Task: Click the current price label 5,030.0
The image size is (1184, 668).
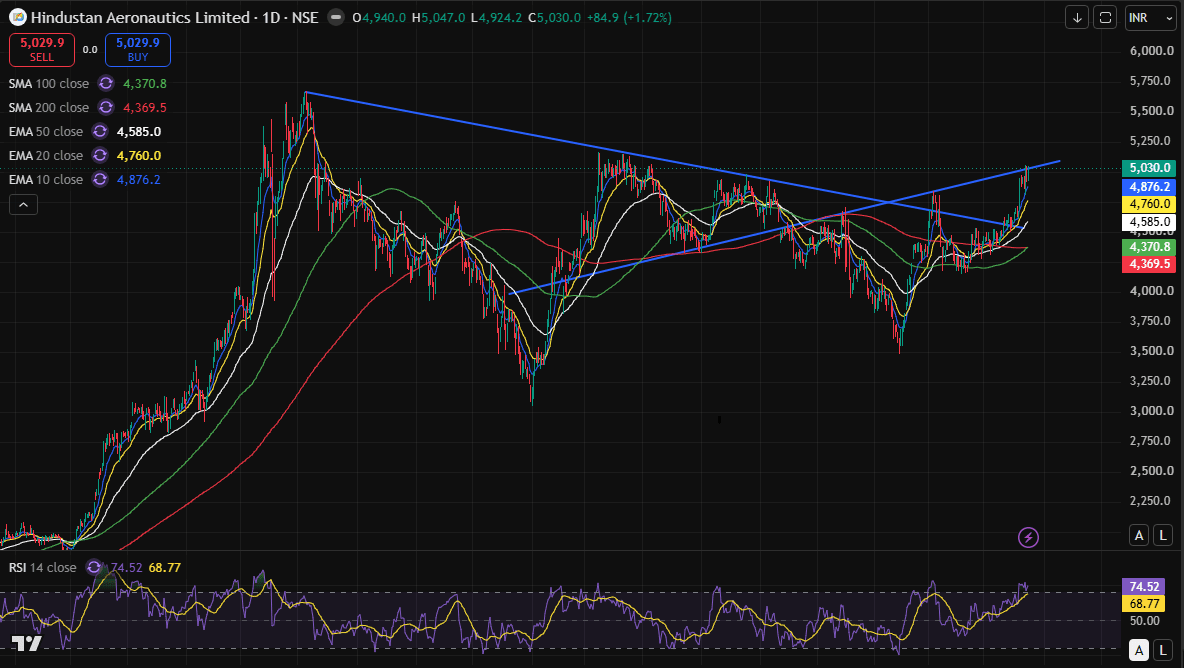Action: click(x=1149, y=168)
